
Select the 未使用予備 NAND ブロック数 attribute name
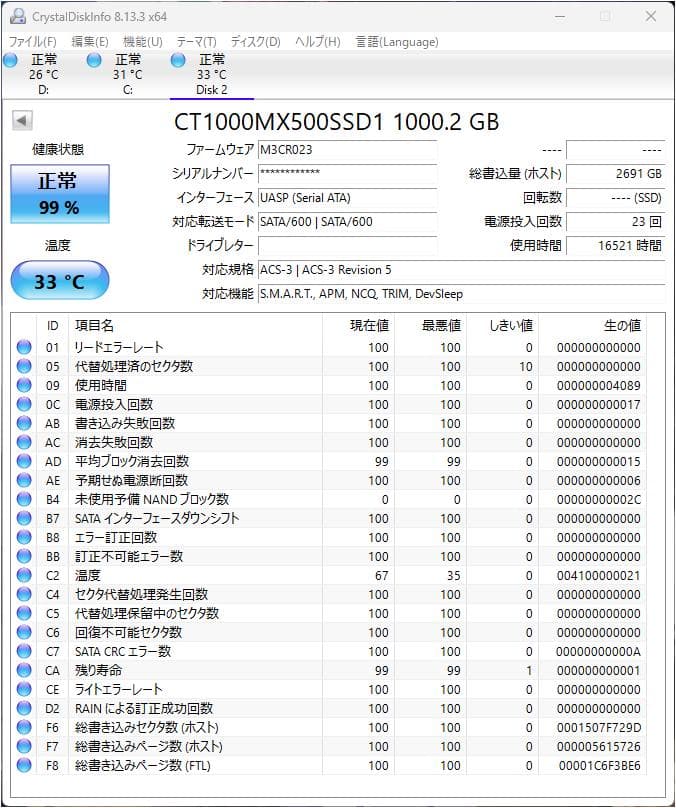[x=152, y=499]
